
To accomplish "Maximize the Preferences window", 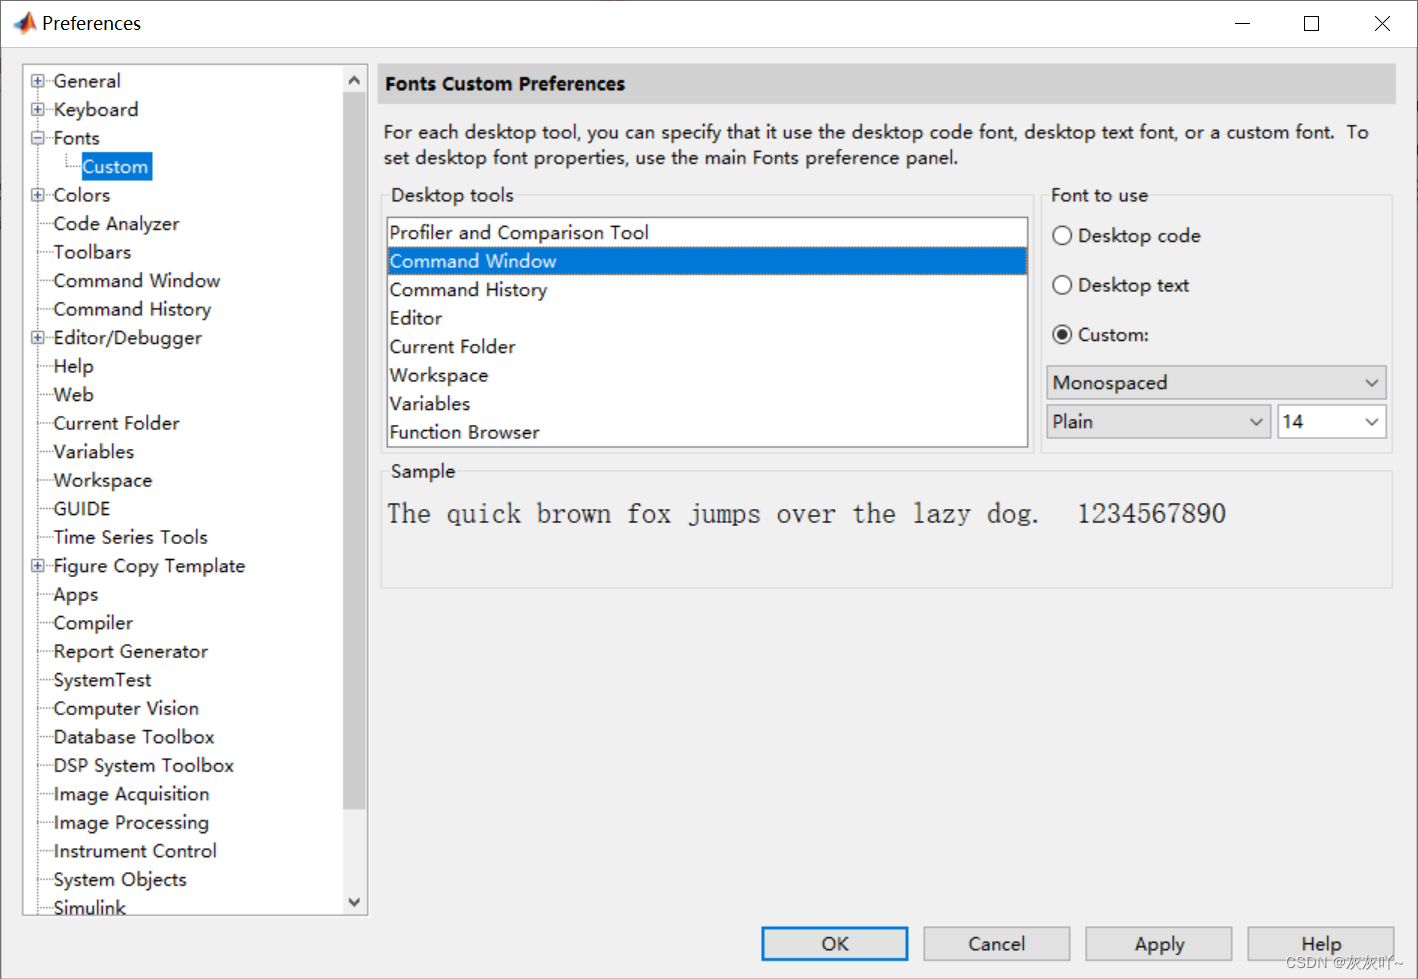I will pos(1311,23).
